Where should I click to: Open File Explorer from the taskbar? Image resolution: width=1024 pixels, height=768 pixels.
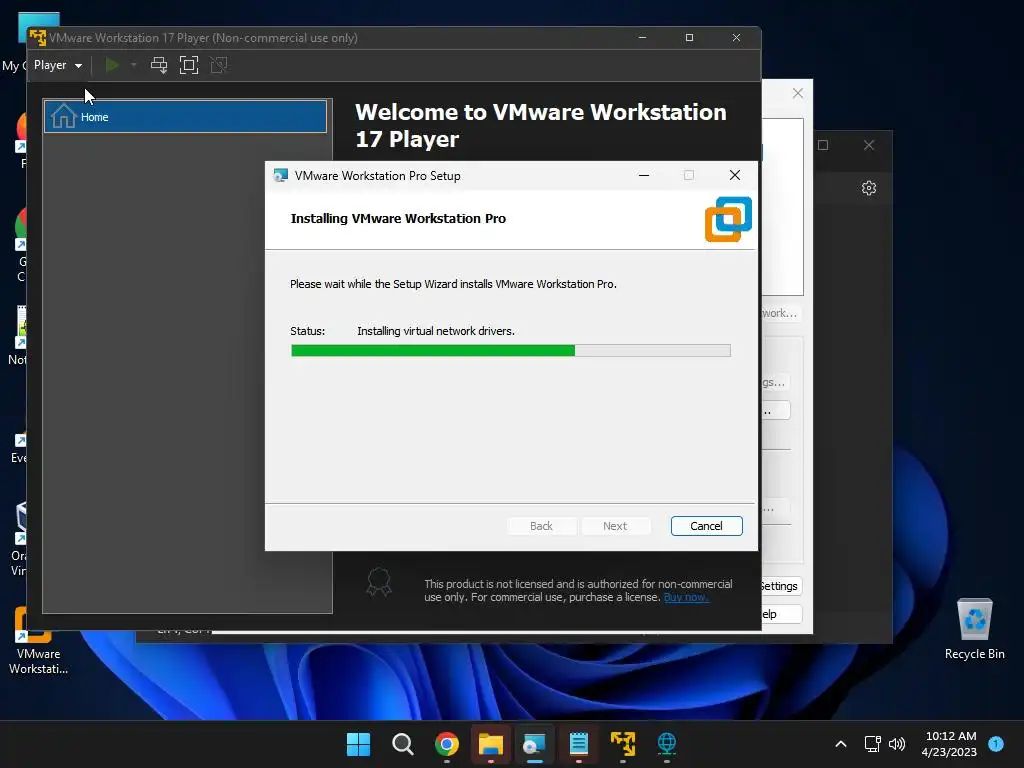click(x=490, y=744)
